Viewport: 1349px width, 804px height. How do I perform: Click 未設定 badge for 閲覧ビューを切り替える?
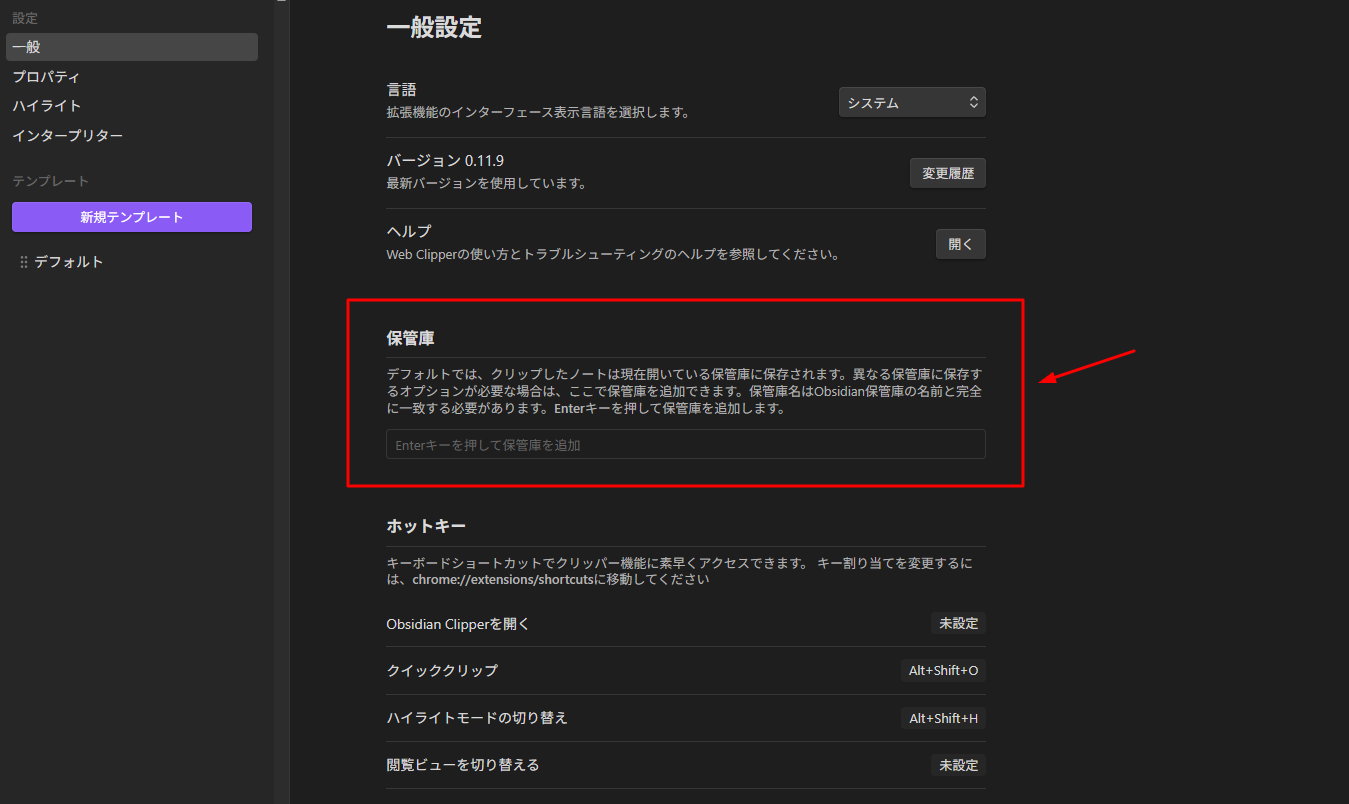(958, 765)
